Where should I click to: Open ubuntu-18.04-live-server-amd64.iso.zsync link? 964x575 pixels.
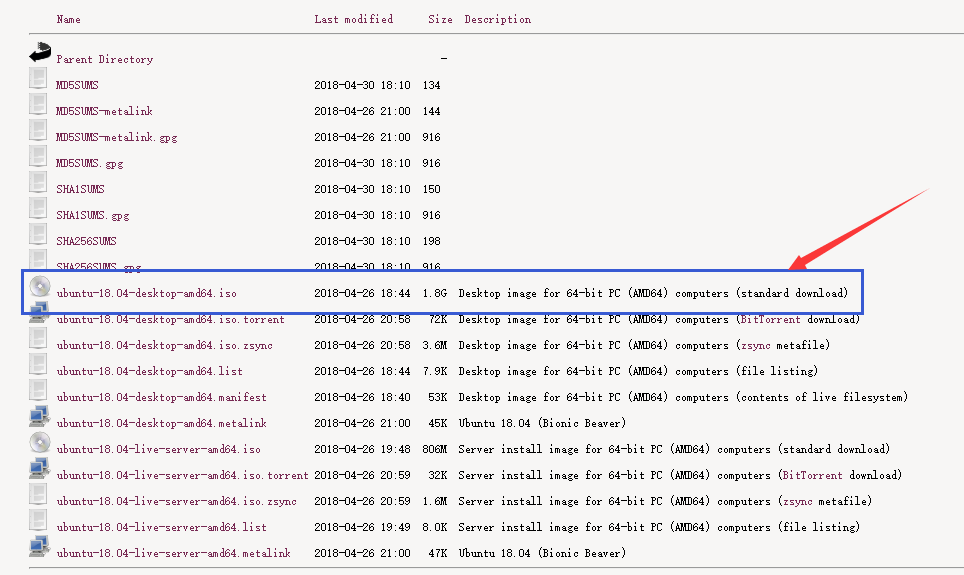coord(176,501)
